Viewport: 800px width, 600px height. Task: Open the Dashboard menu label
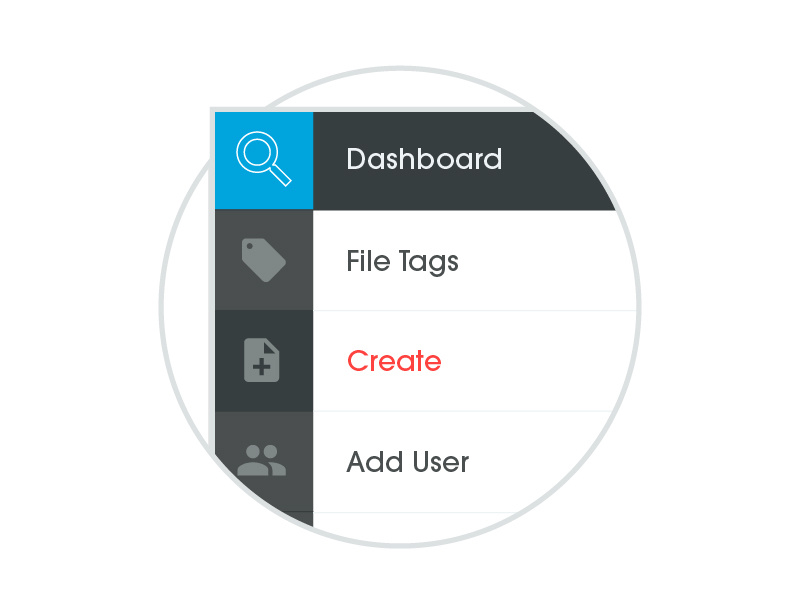424,159
